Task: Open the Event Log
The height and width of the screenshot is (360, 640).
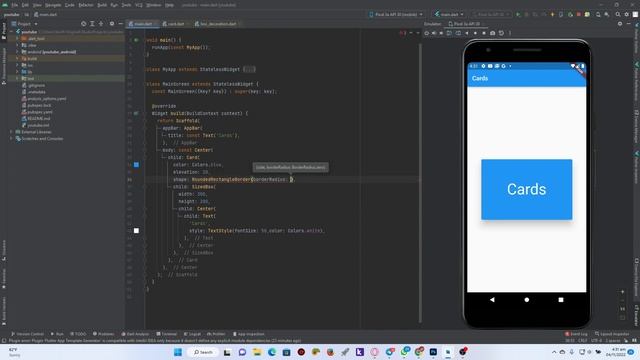Action: click(x=576, y=334)
